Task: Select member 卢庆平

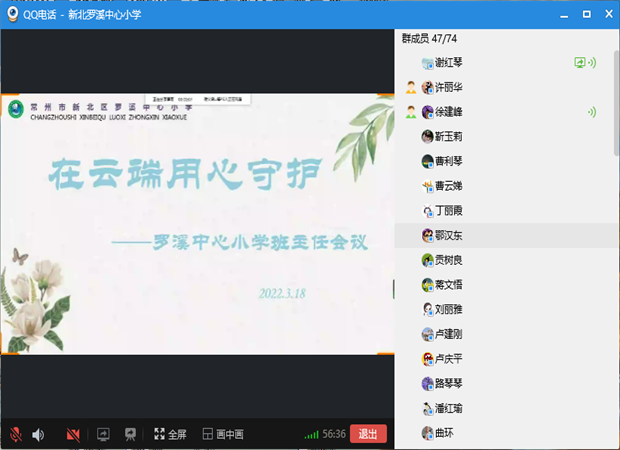Action: tap(506, 359)
